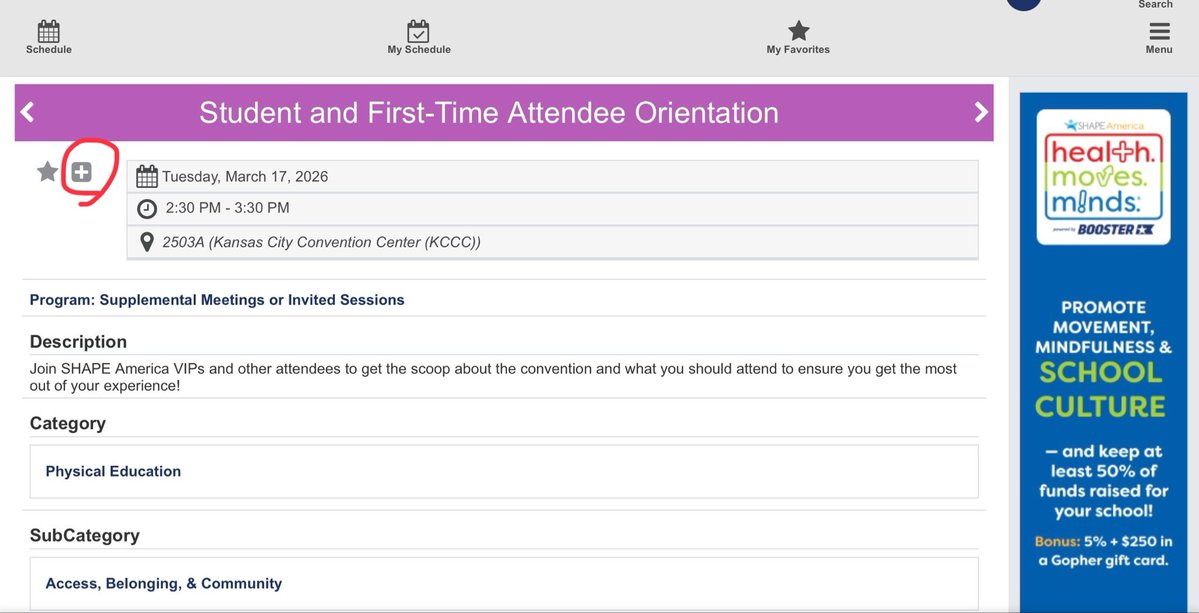Open the health.moves.minds. ad logo
1199x613 pixels.
point(1103,177)
